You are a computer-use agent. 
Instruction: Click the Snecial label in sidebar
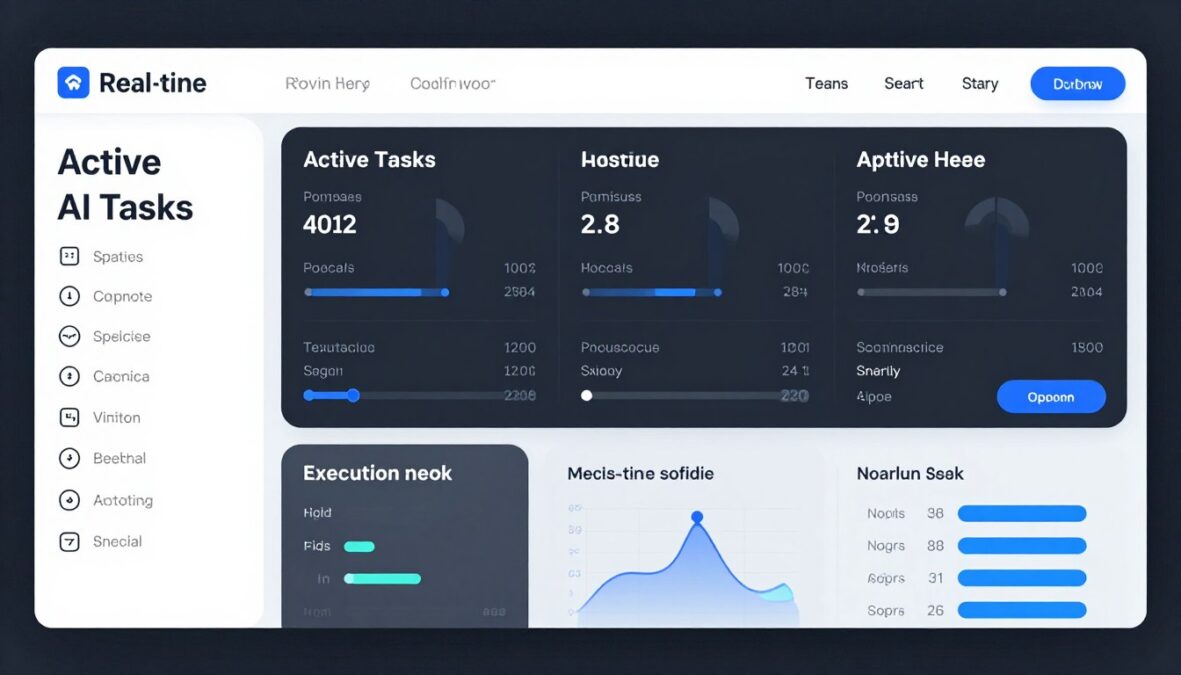(117, 542)
